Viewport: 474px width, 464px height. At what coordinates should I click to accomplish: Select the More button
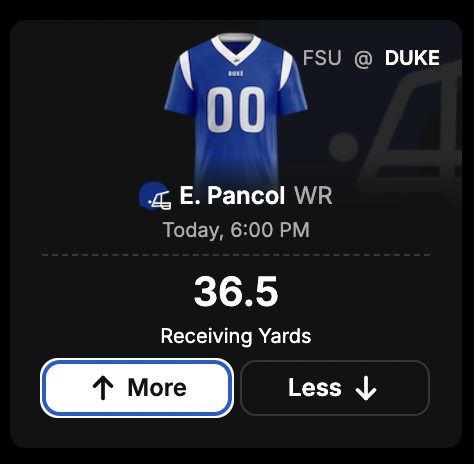[137, 388]
